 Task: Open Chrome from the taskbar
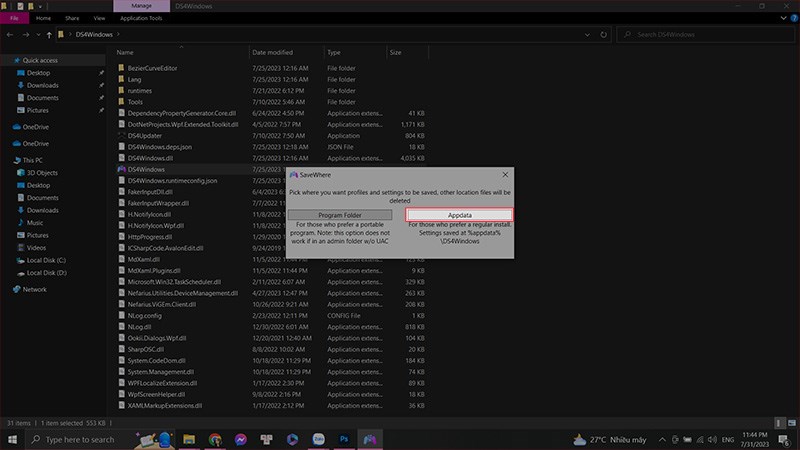(215, 439)
